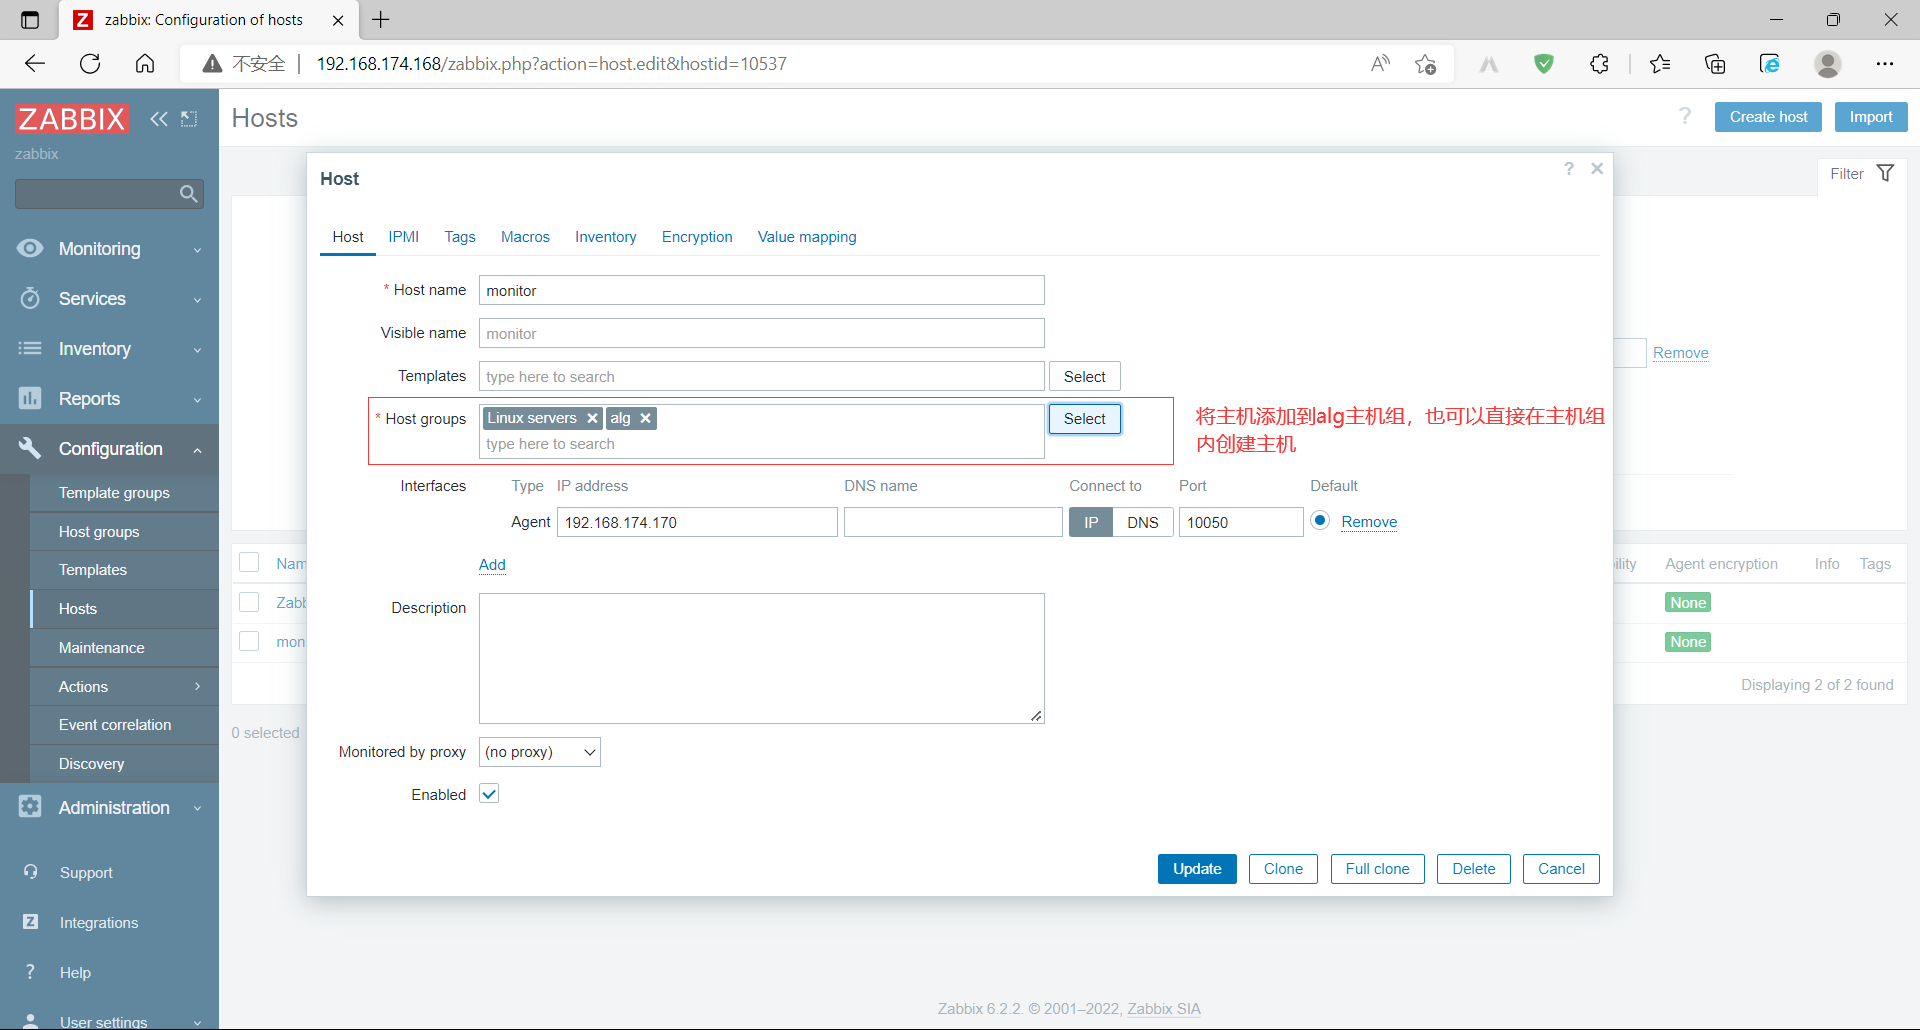Screen dimensions: 1920x1030
Task: Switch to the Tags tab
Action: (x=460, y=237)
